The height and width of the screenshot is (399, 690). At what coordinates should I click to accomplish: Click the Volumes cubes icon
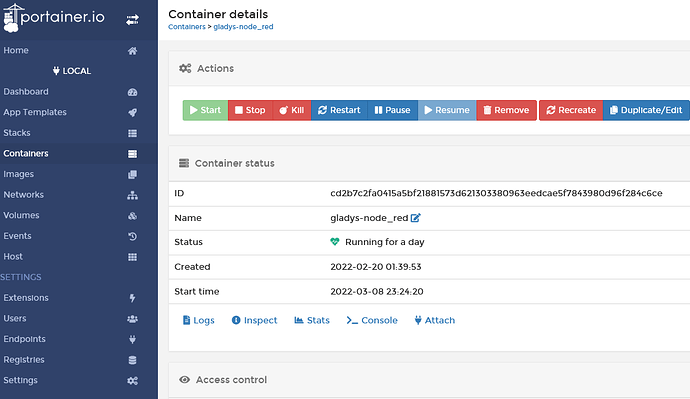(132, 216)
